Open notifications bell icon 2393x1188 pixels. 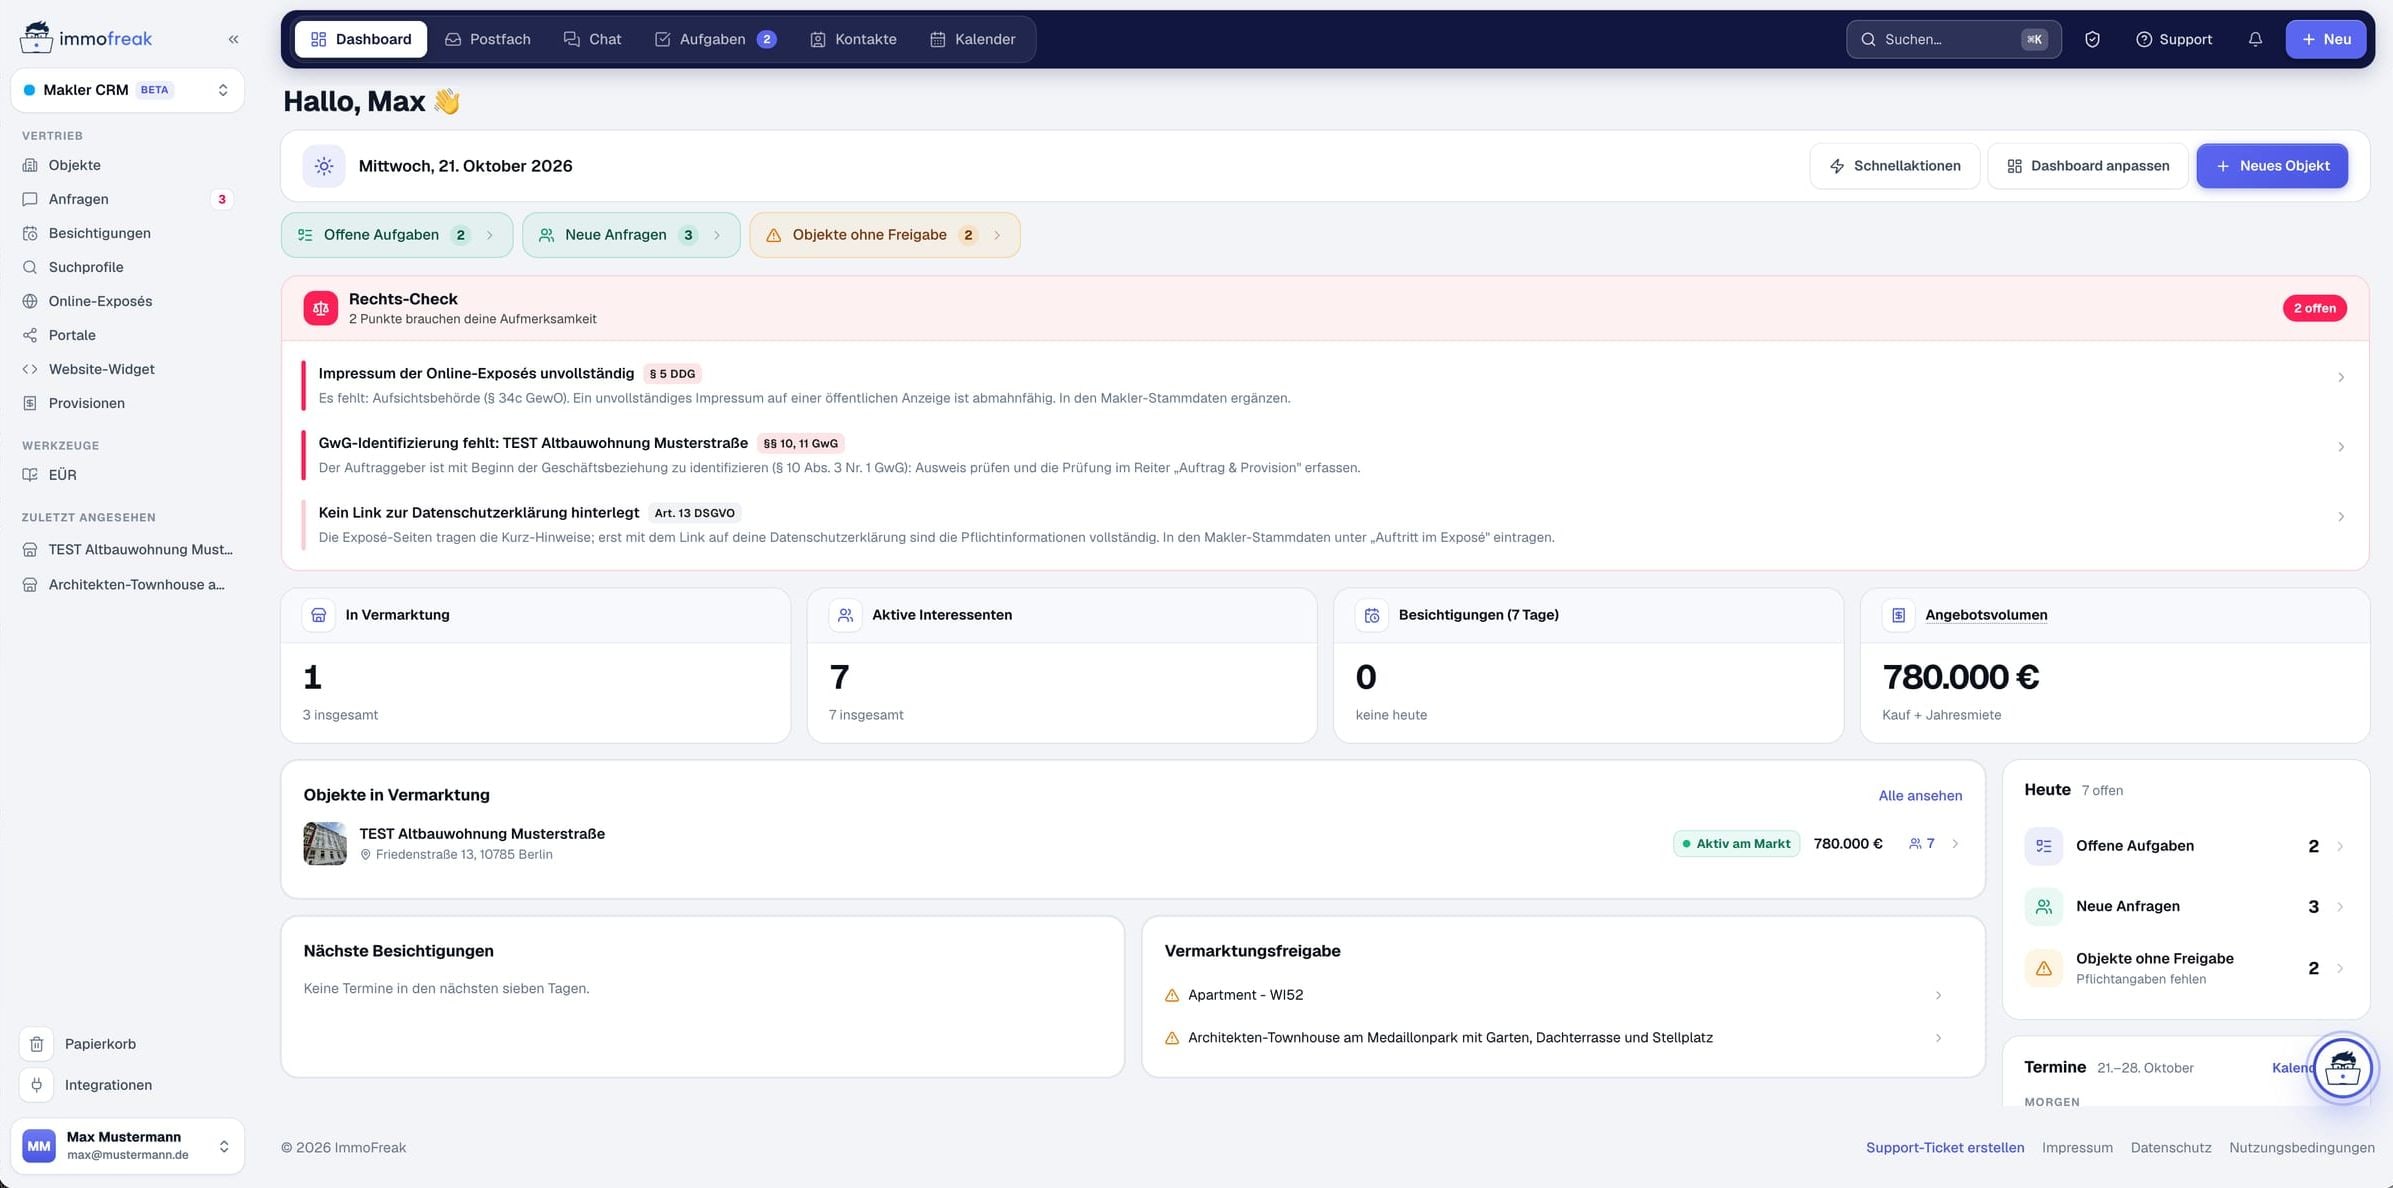point(2255,39)
